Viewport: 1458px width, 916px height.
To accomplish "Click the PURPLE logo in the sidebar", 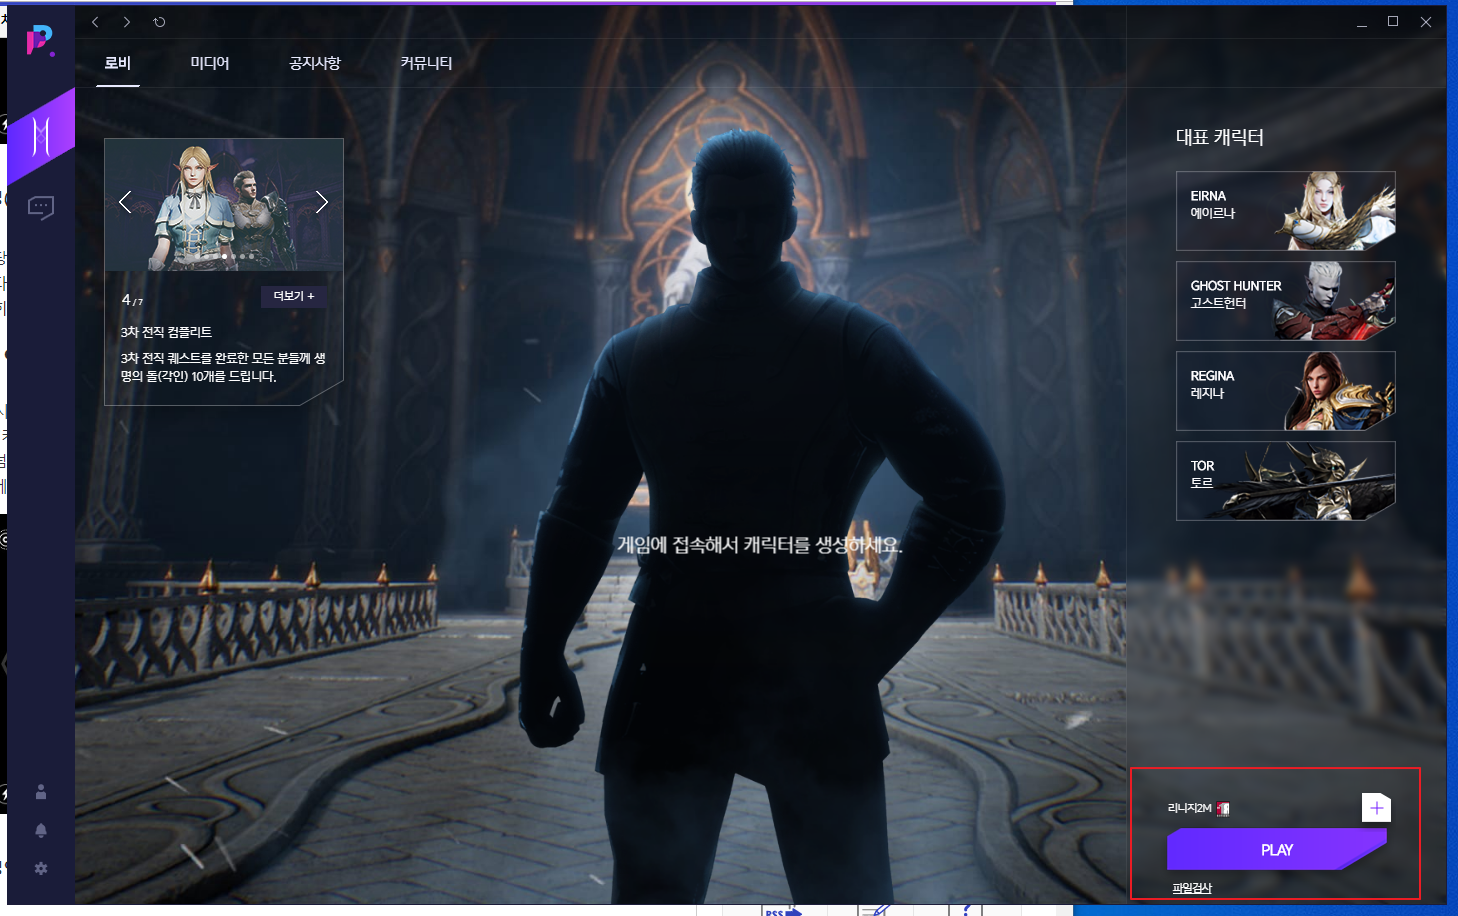I will 40,40.
